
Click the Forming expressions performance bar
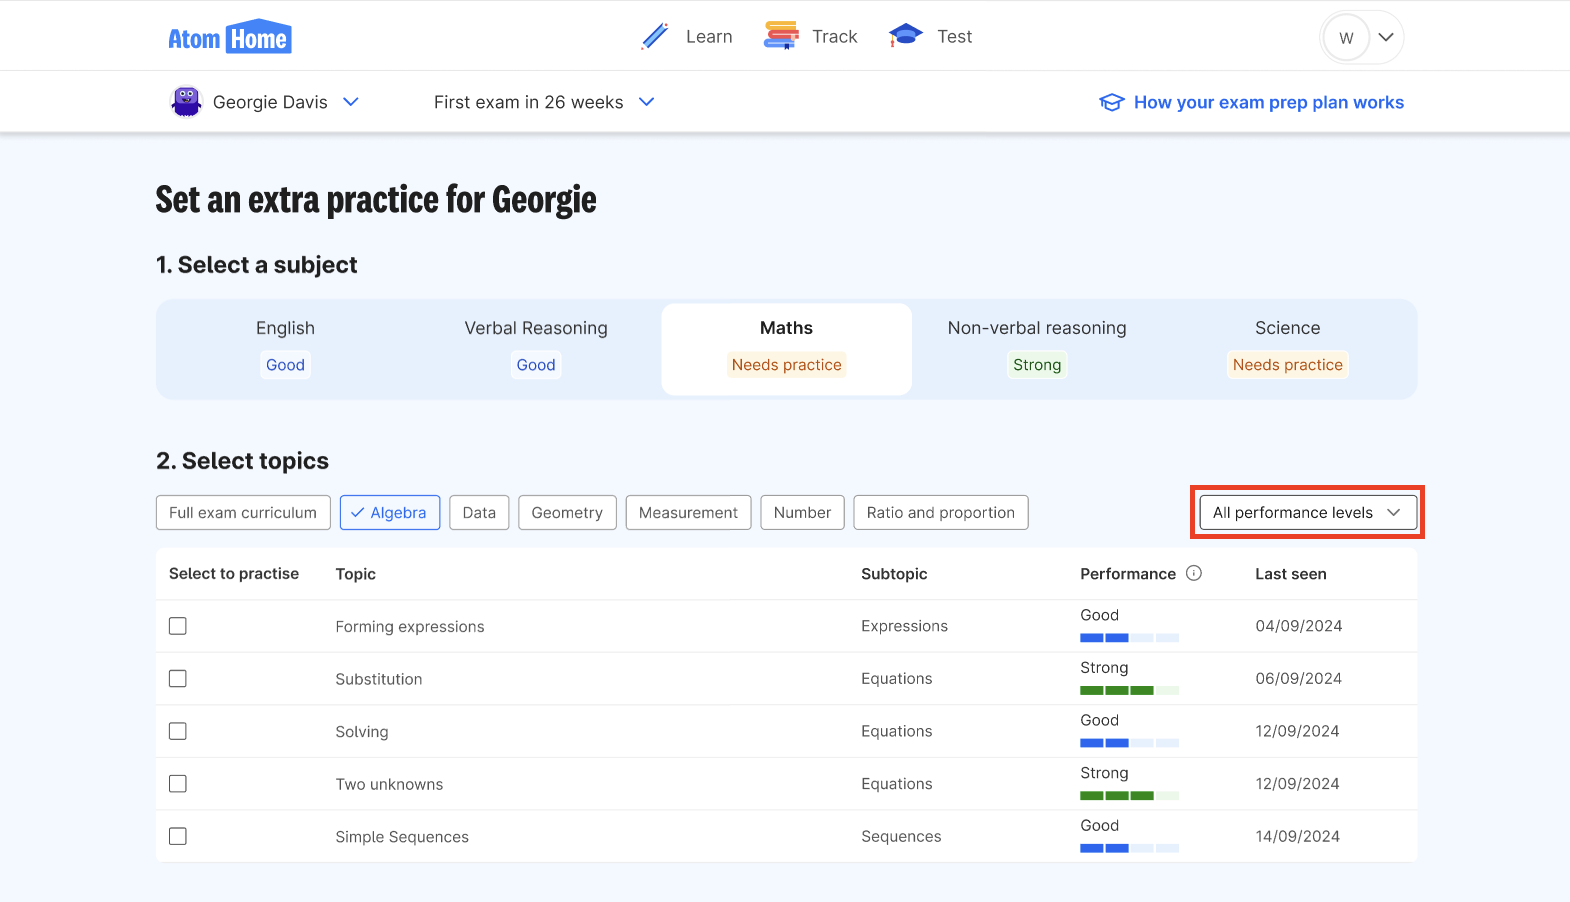pos(1129,638)
